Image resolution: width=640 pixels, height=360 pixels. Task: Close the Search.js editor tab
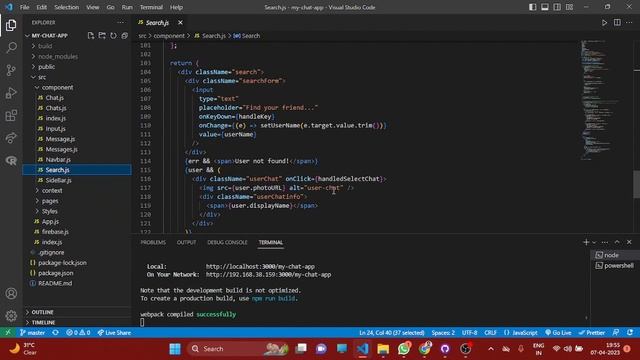click(x=180, y=23)
